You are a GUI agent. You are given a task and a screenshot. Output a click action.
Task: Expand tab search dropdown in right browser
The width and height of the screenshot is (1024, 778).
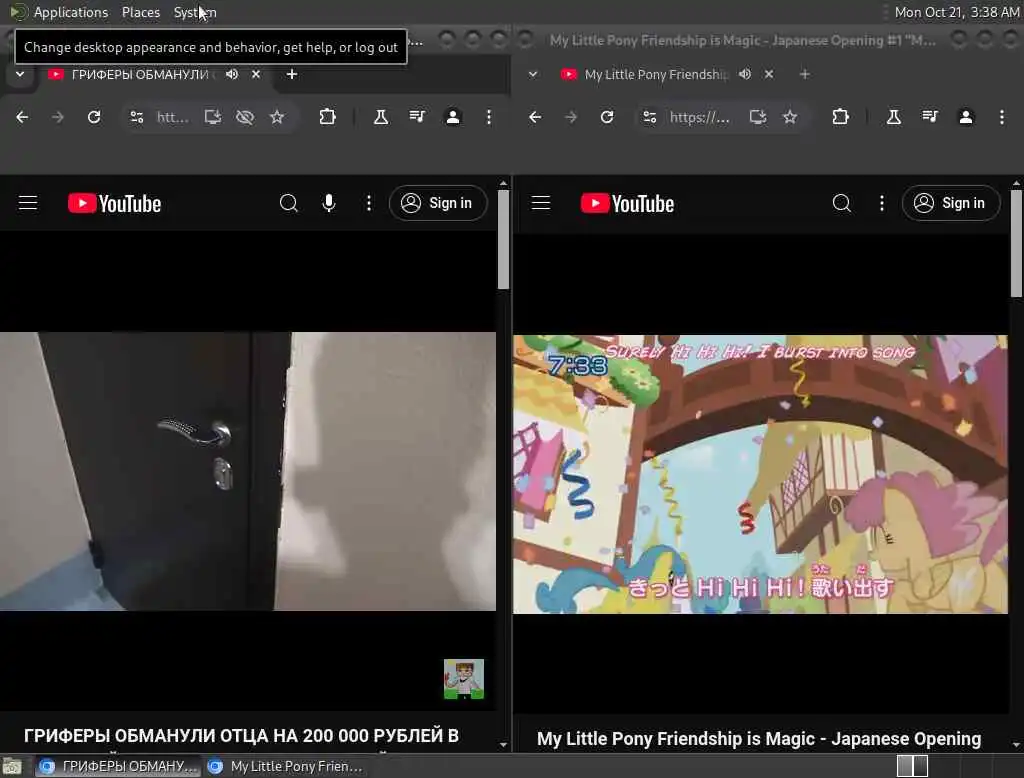(533, 74)
